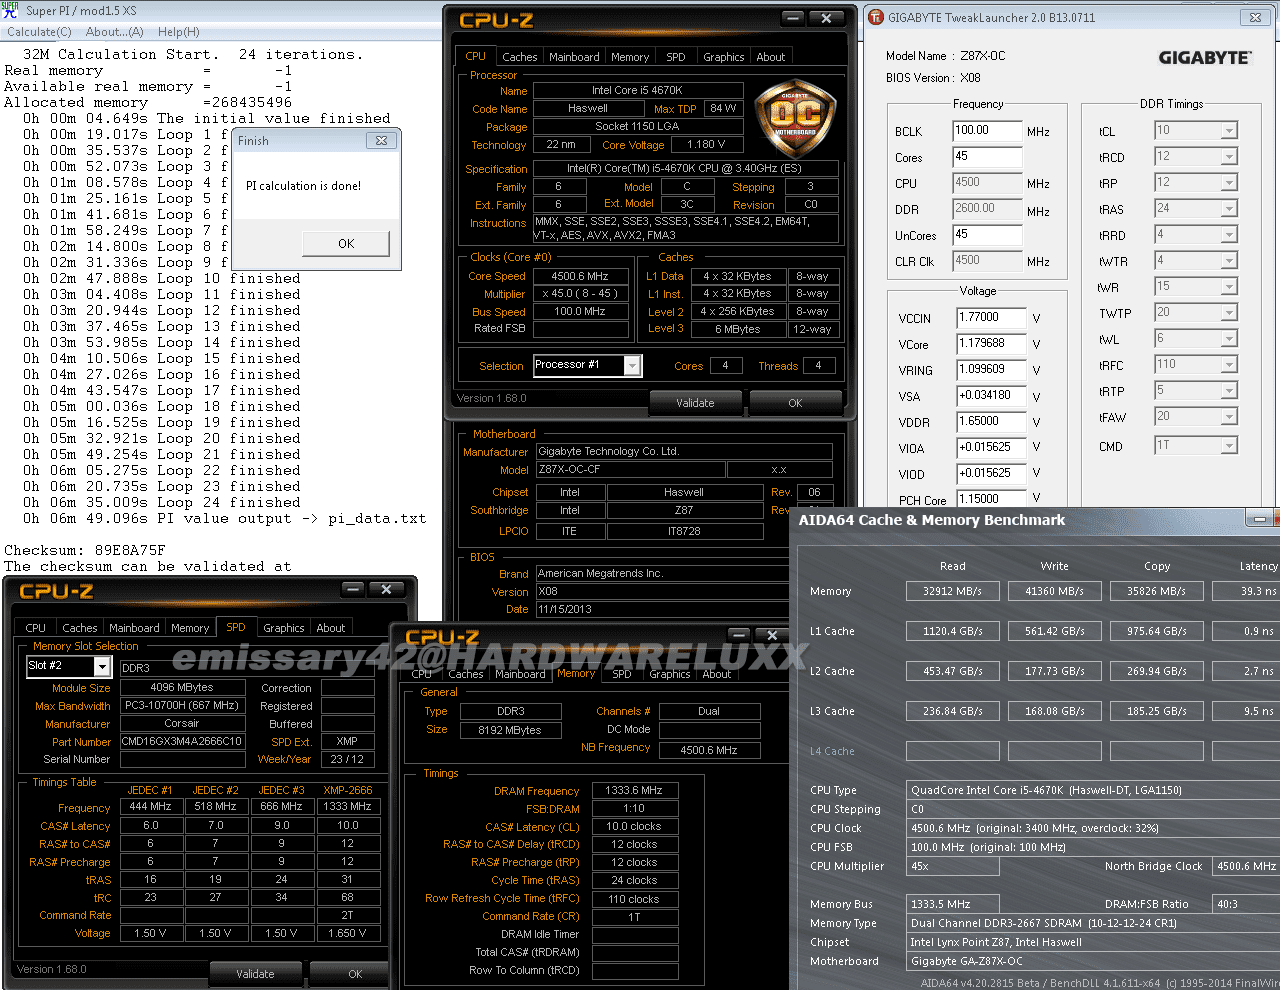Click Validate in SPD CPU-Z window
The height and width of the screenshot is (990, 1280).
(x=255, y=973)
